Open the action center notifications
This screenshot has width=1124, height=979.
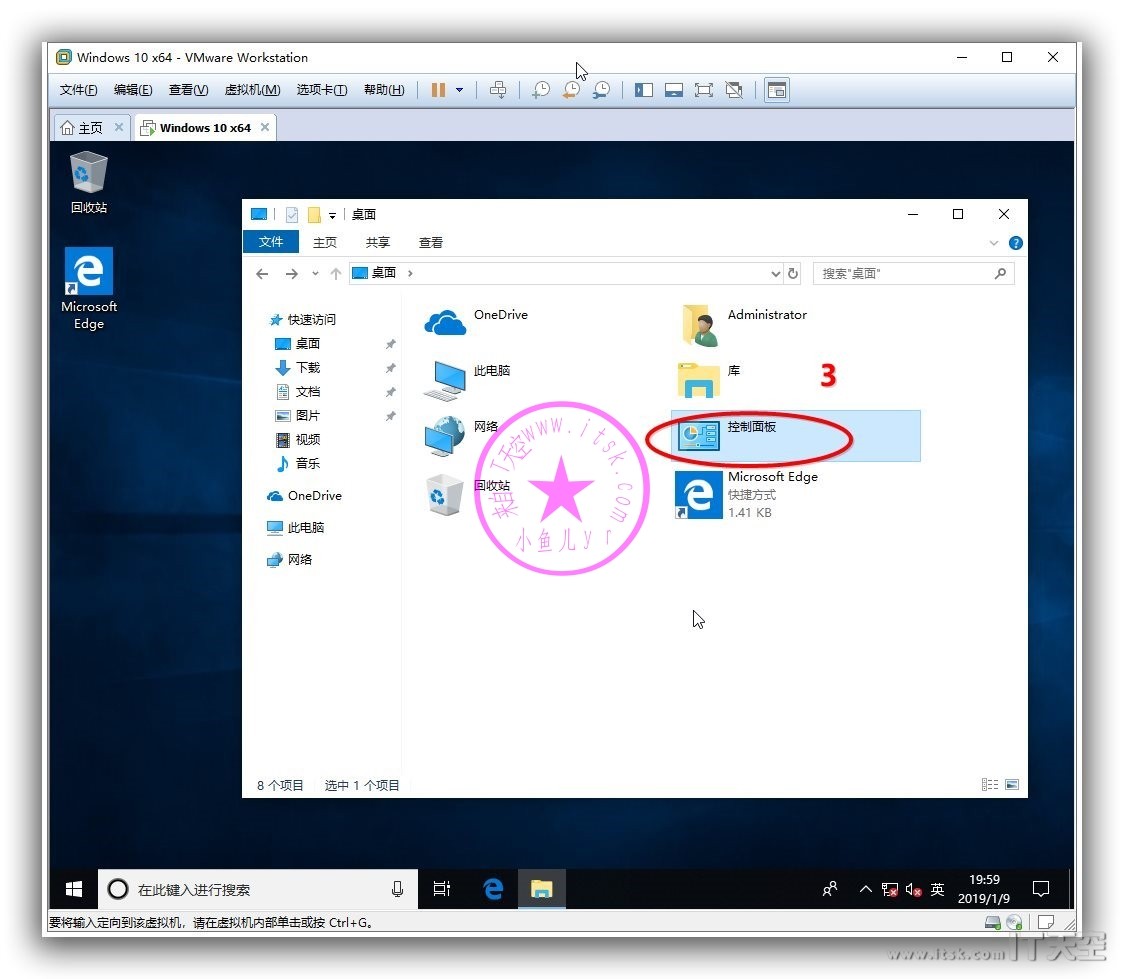(x=1041, y=889)
